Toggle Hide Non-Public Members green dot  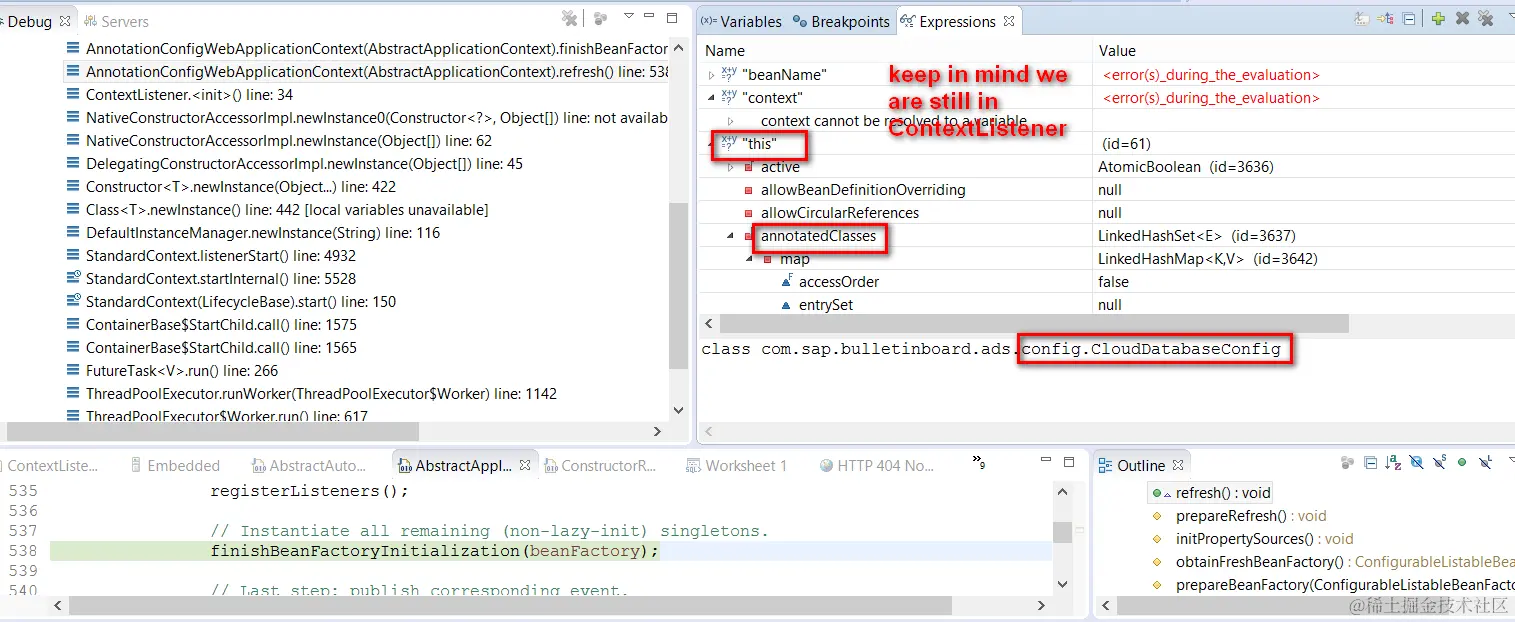pyautogui.click(x=1462, y=463)
